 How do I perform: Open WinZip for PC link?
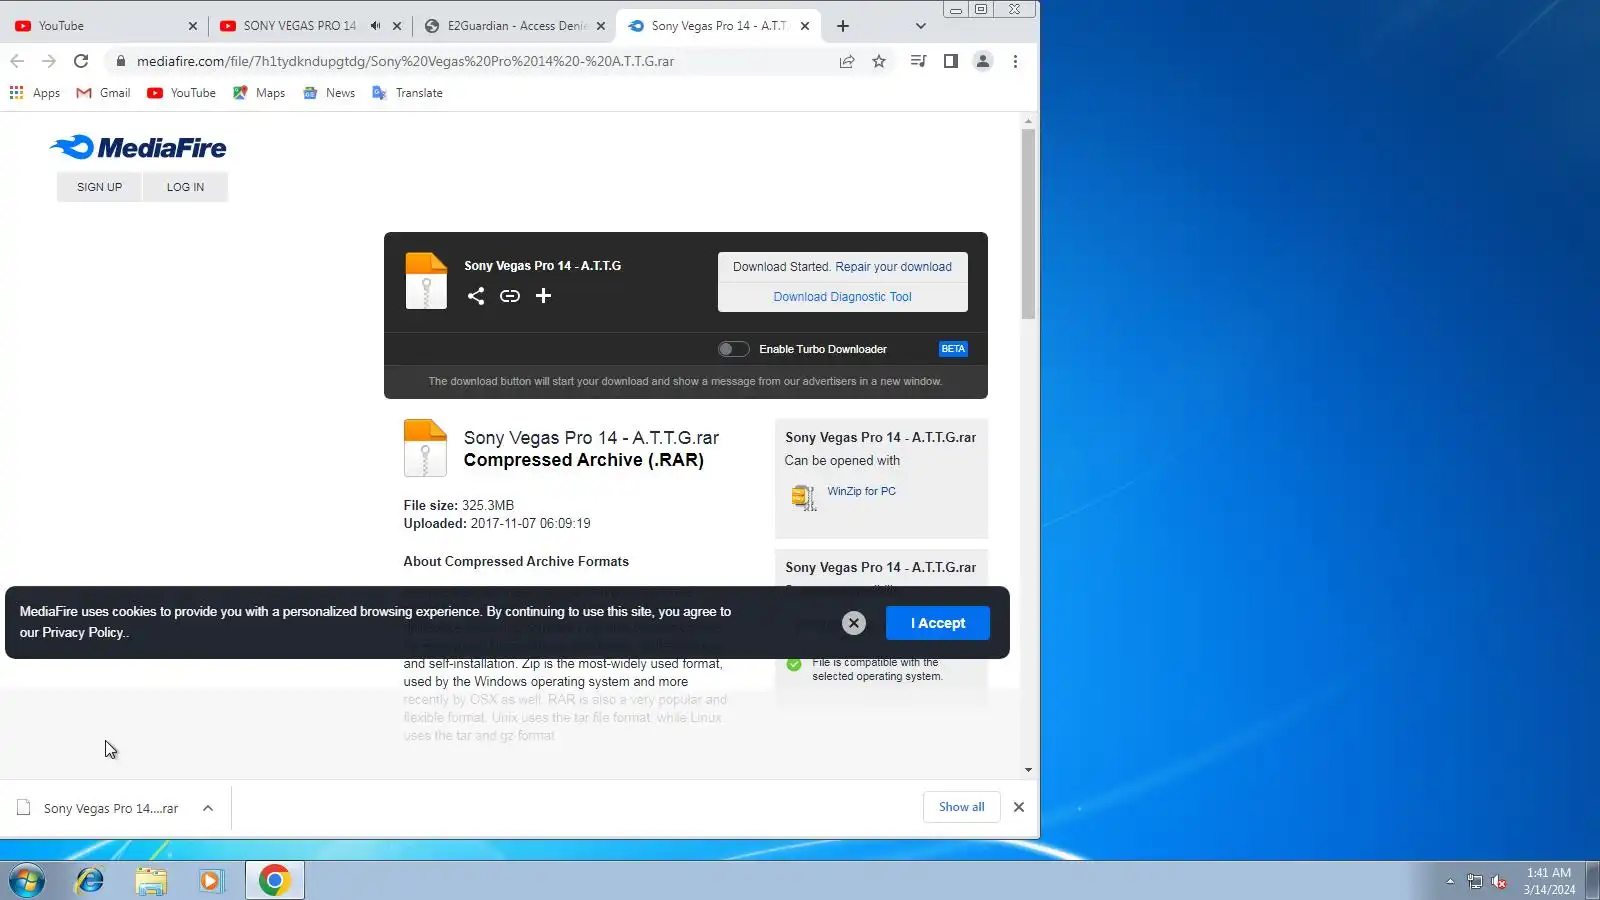click(x=861, y=491)
